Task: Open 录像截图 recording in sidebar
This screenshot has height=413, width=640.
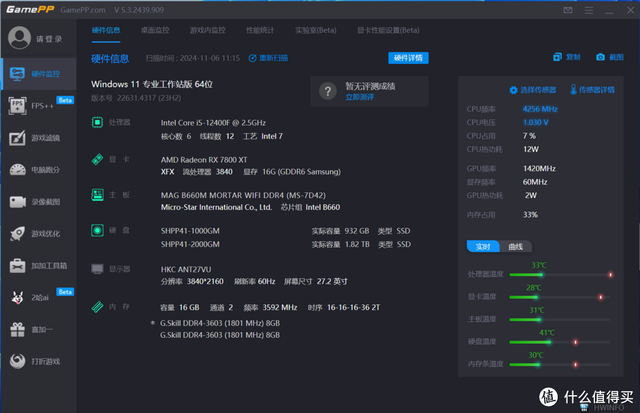Action: (x=39, y=202)
